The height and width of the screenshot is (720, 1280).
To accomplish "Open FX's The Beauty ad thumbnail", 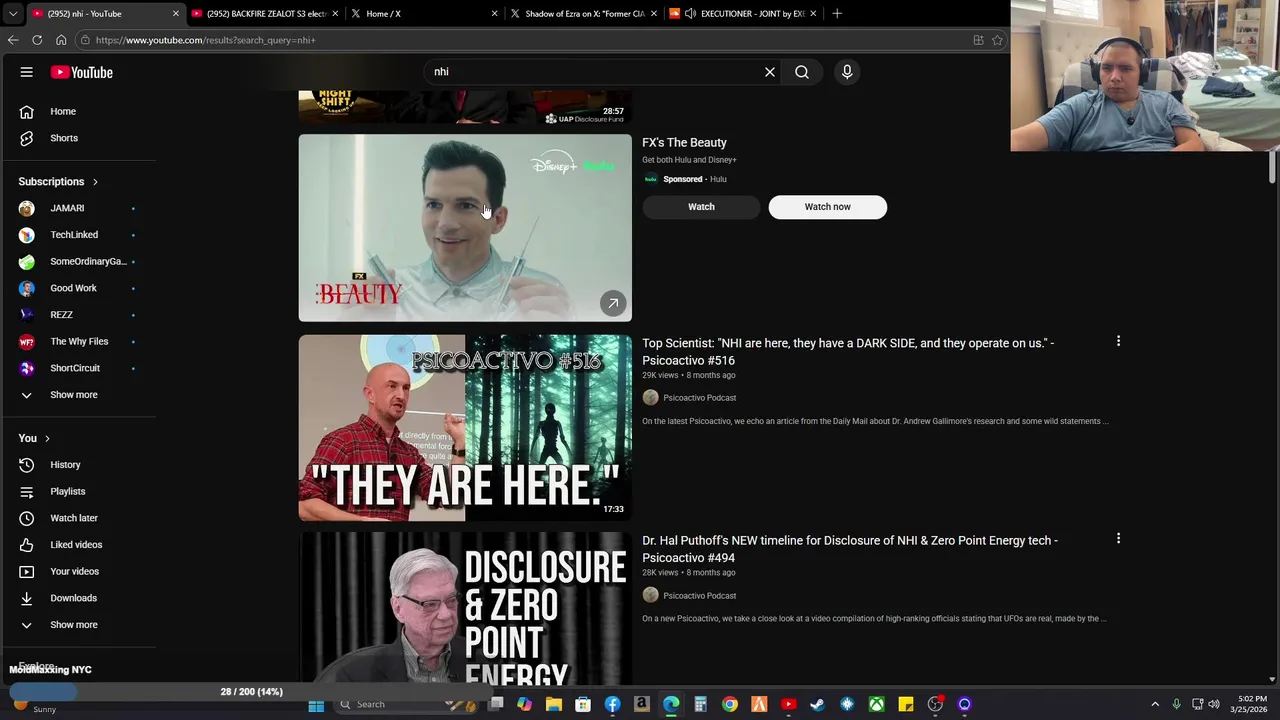I will pyautogui.click(x=465, y=228).
